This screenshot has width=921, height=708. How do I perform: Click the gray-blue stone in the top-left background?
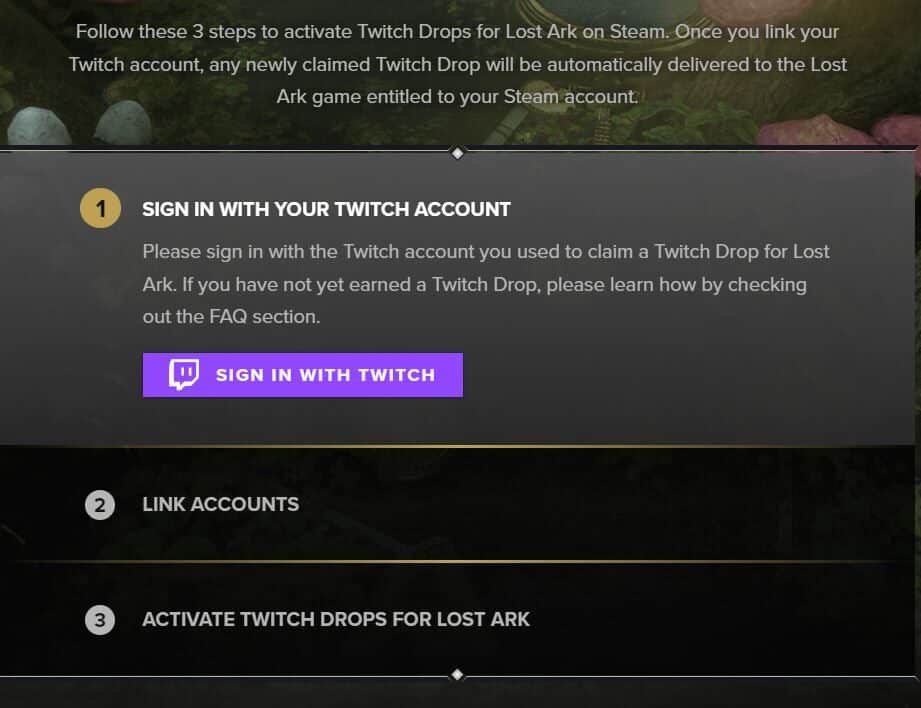38,127
